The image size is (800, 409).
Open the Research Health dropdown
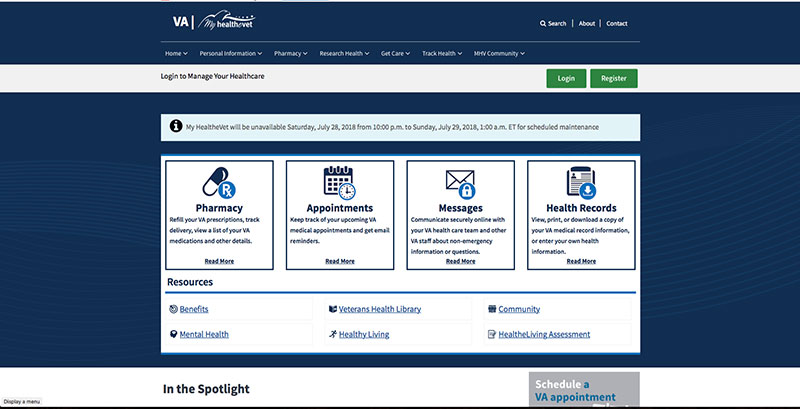coord(344,54)
